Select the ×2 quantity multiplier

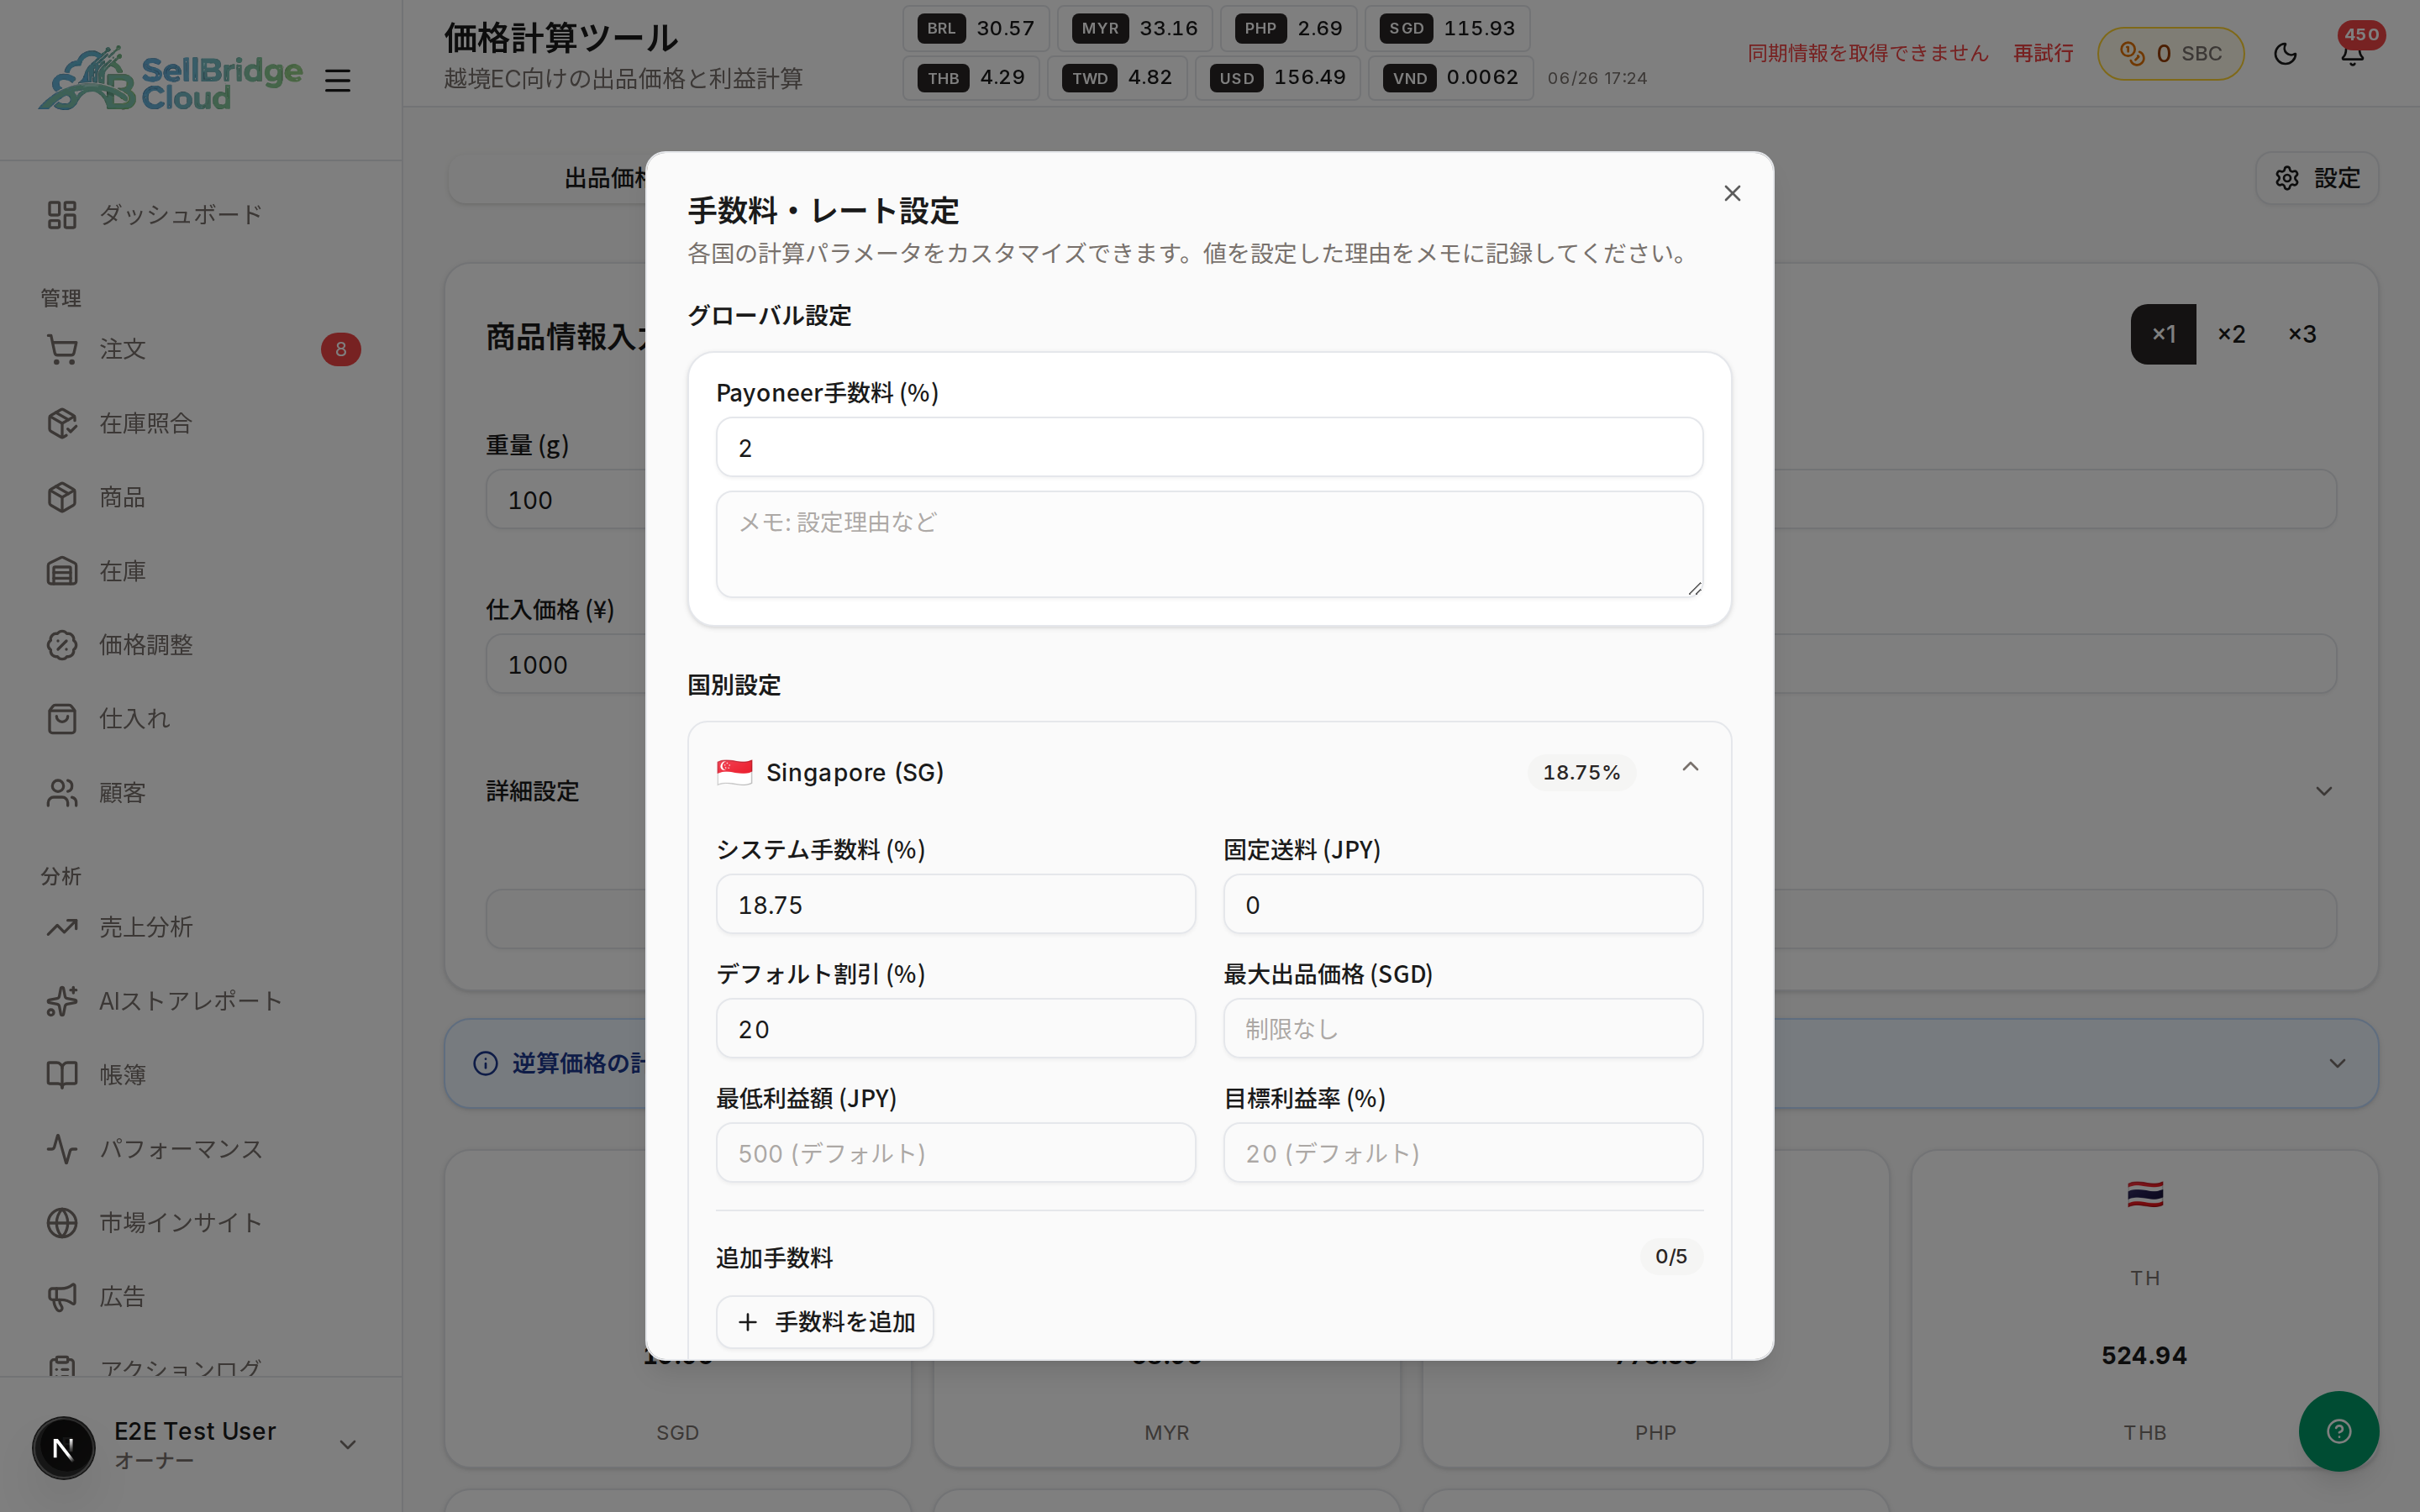2232,334
